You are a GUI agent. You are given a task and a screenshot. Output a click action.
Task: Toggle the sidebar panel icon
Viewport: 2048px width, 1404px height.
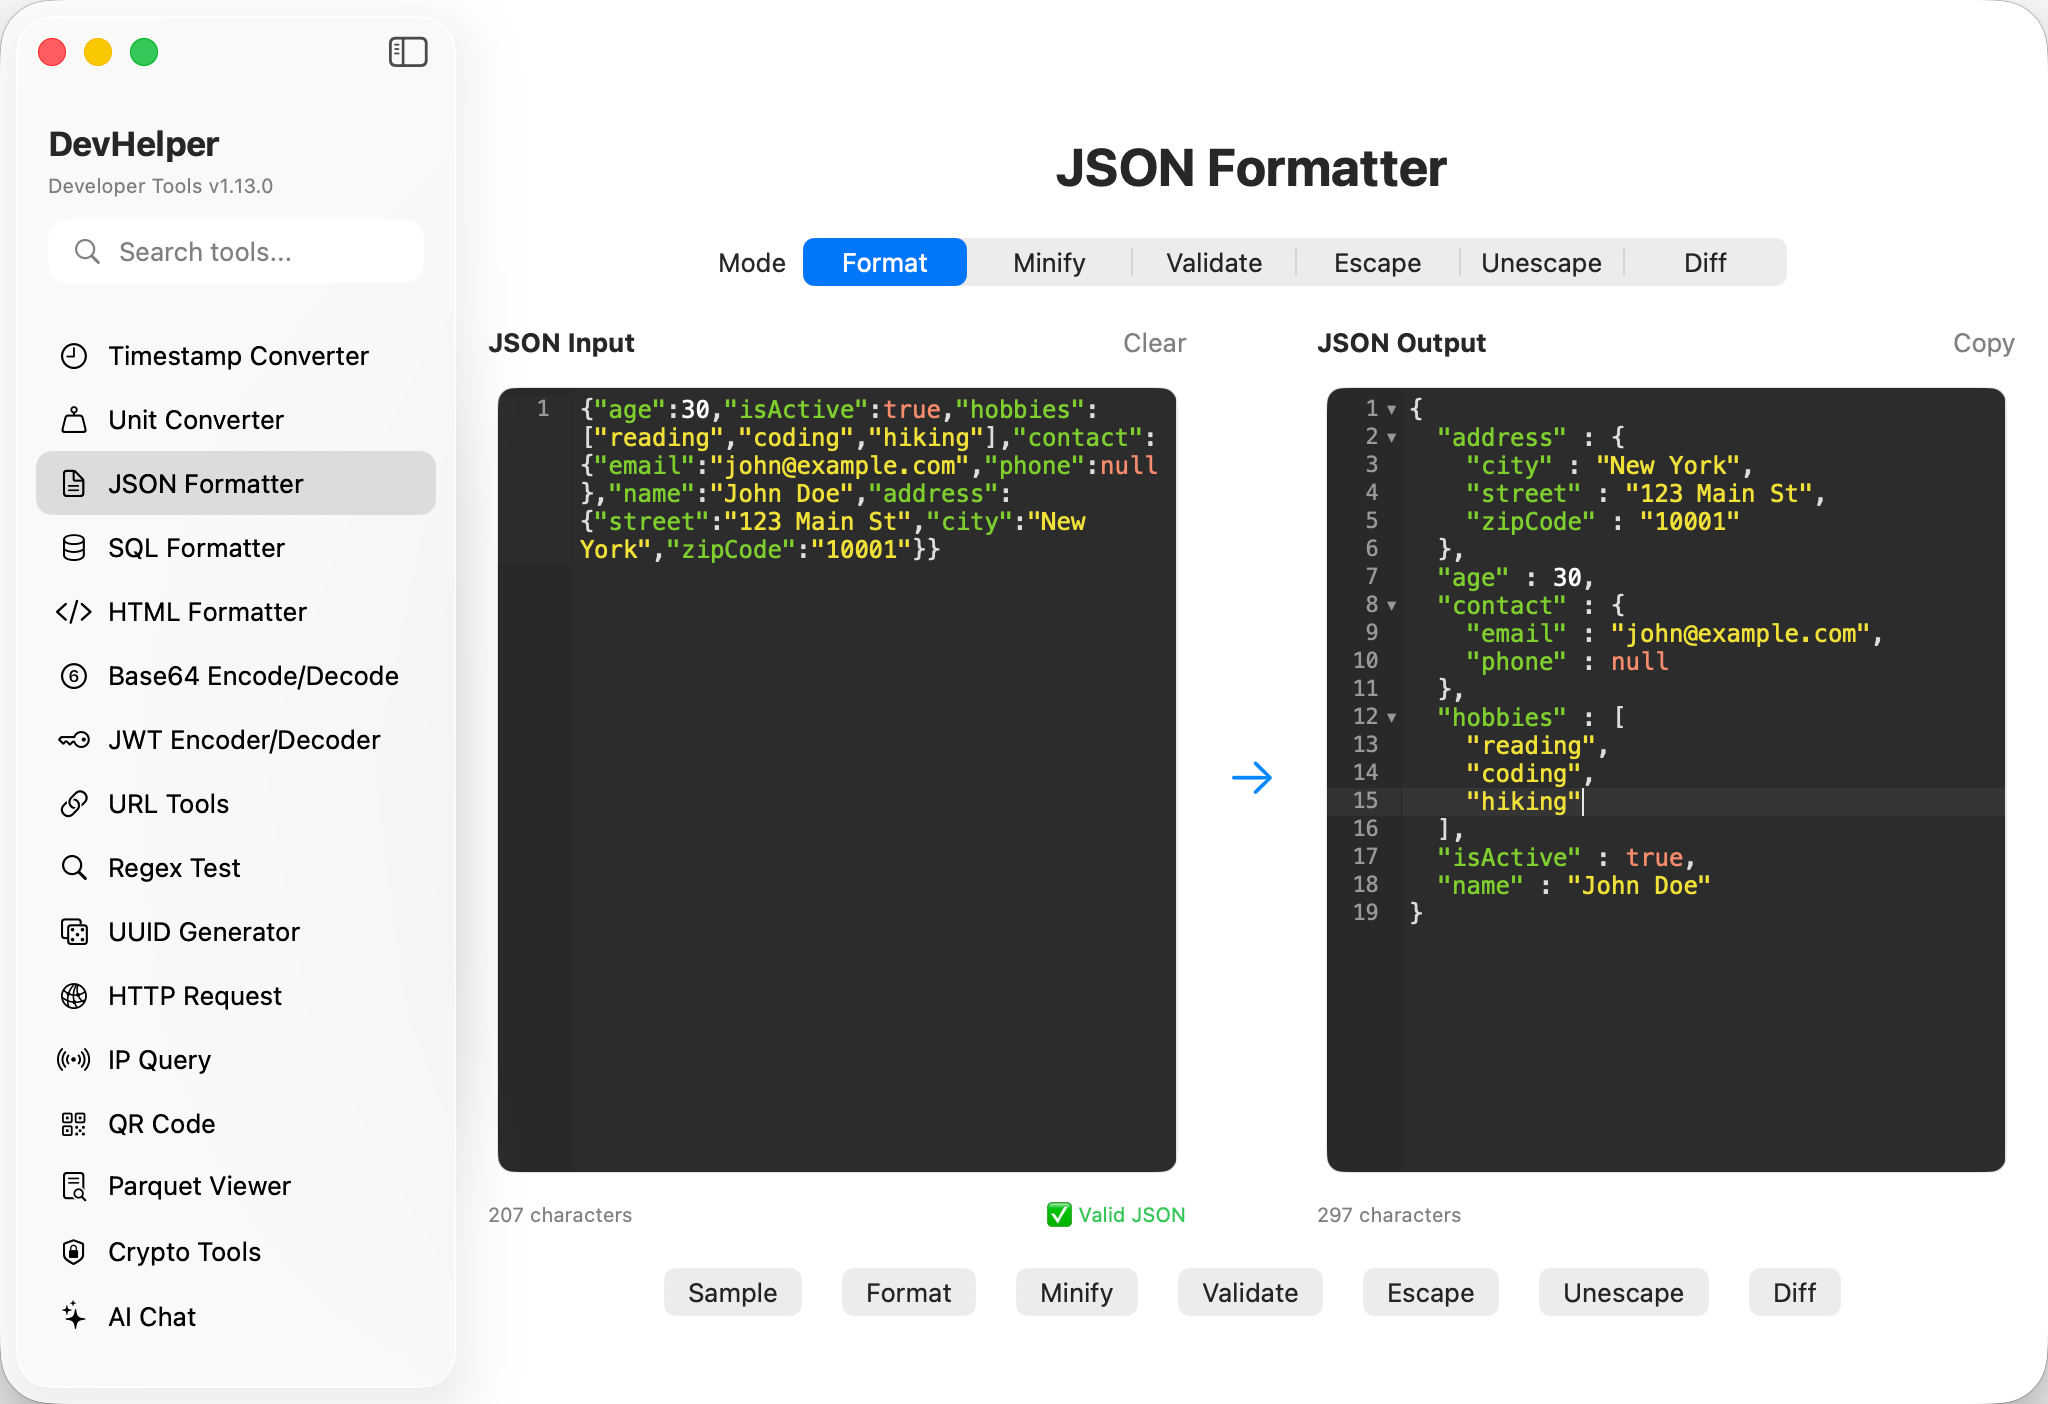point(408,52)
